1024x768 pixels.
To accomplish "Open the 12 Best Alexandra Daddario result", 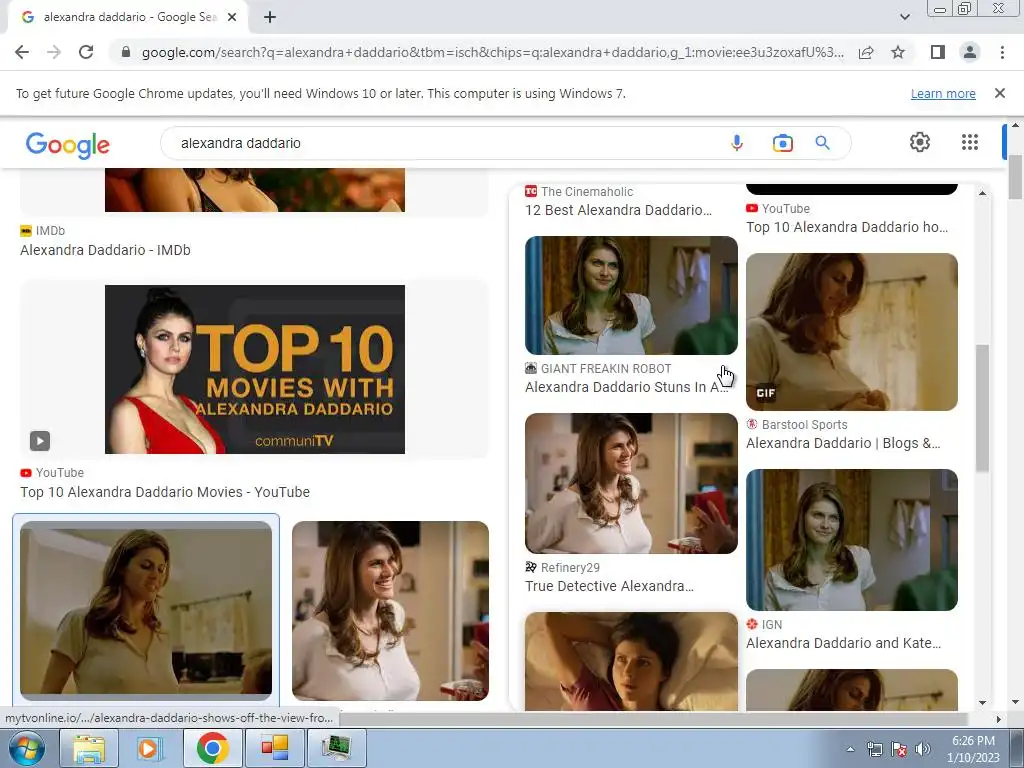I will [x=618, y=210].
